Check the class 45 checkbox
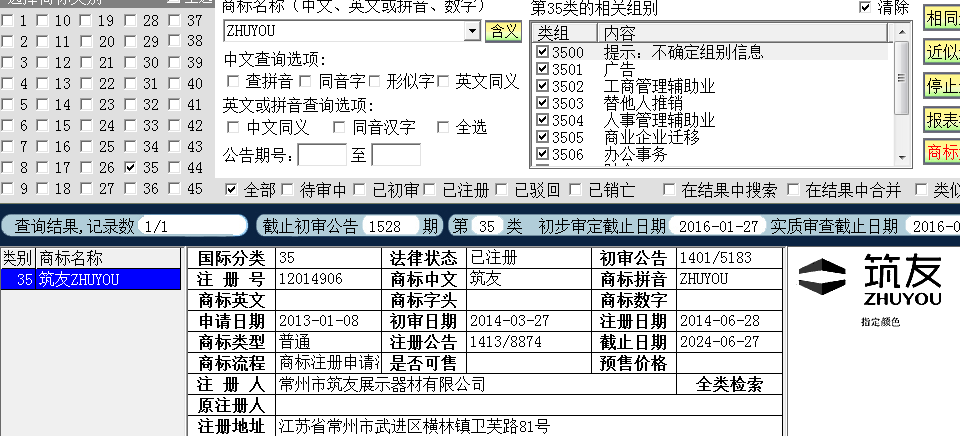 pos(175,188)
